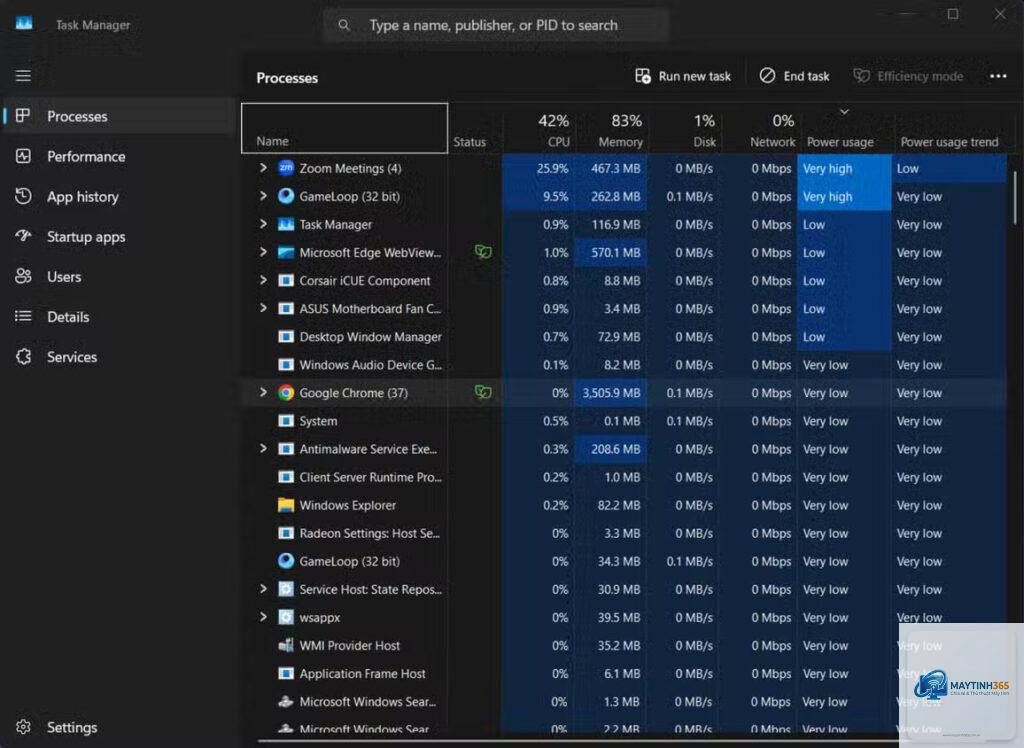Image resolution: width=1024 pixels, height=748 pixels.
Task: Open the three-dots more options menu
Action: tap(998, 76)
